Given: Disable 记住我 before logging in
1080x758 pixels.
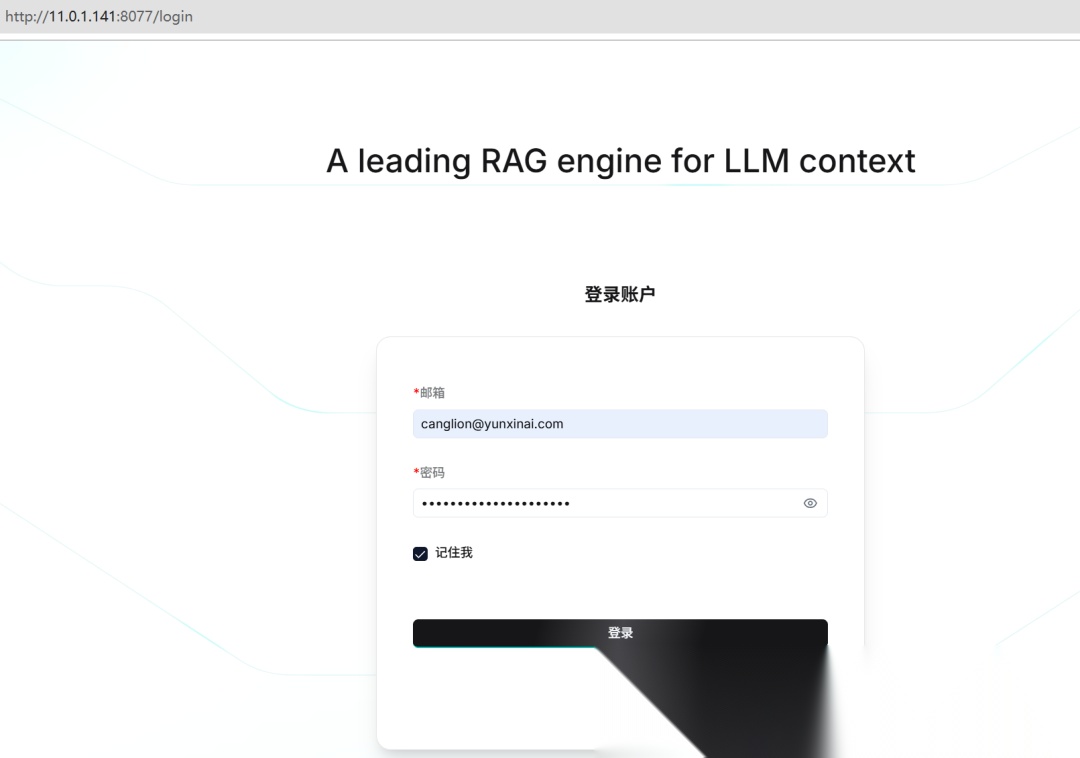Looking at the screenshot, I should click(420, 553).
